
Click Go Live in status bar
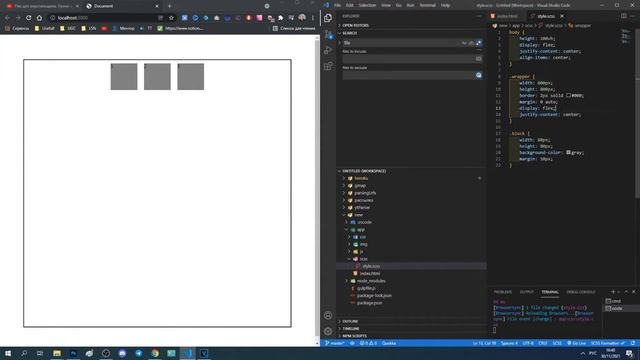click(576, 343)
